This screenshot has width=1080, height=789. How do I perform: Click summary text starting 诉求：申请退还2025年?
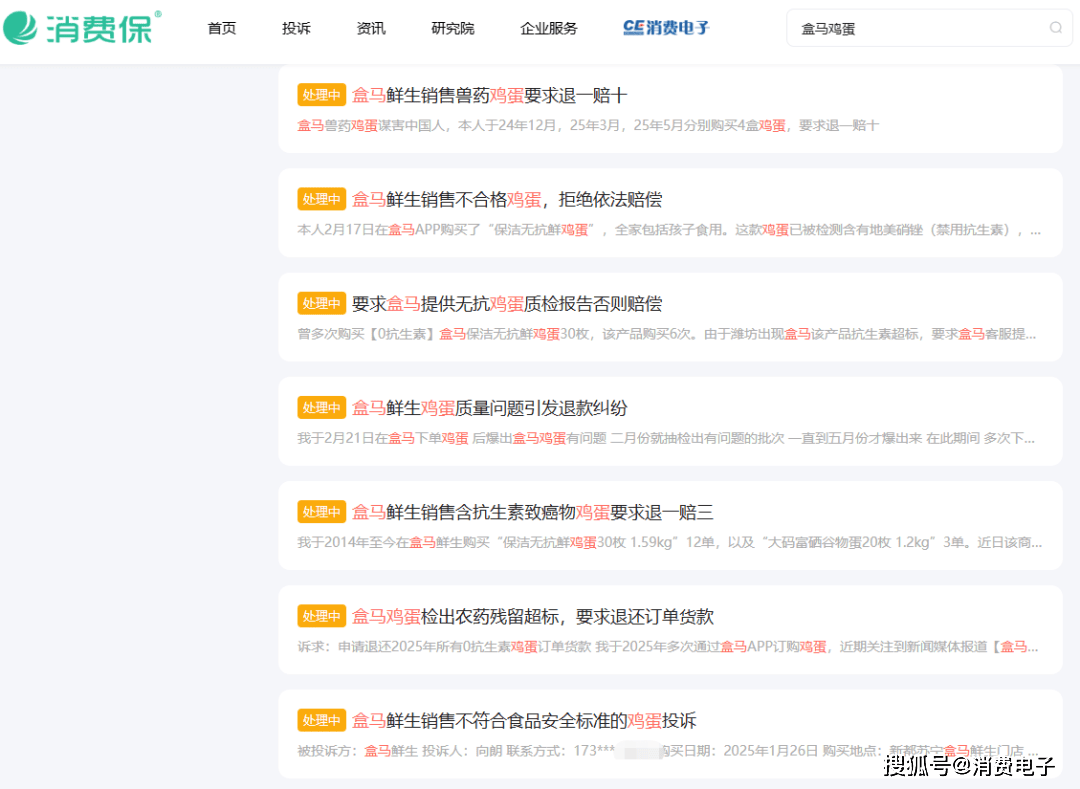tap(667, 647)
